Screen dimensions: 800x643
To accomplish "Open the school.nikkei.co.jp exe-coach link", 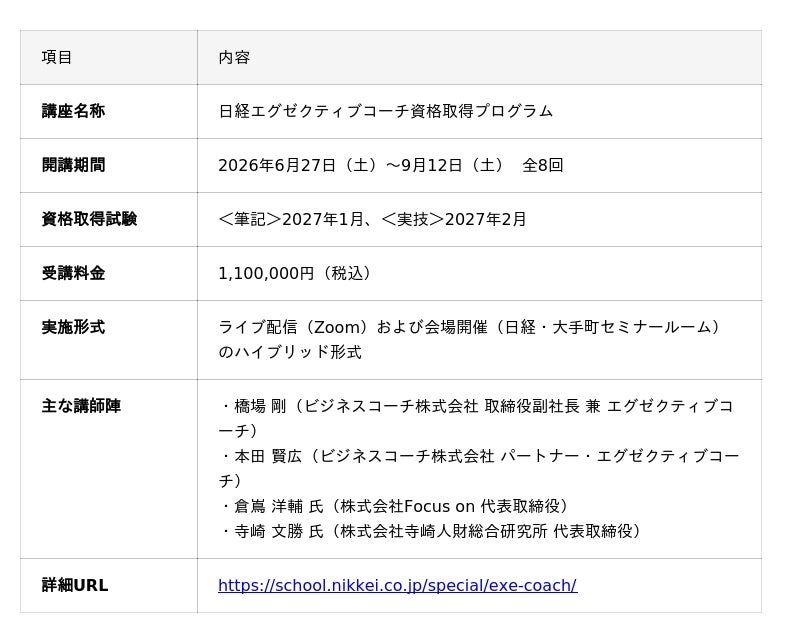I will (397, 585).
